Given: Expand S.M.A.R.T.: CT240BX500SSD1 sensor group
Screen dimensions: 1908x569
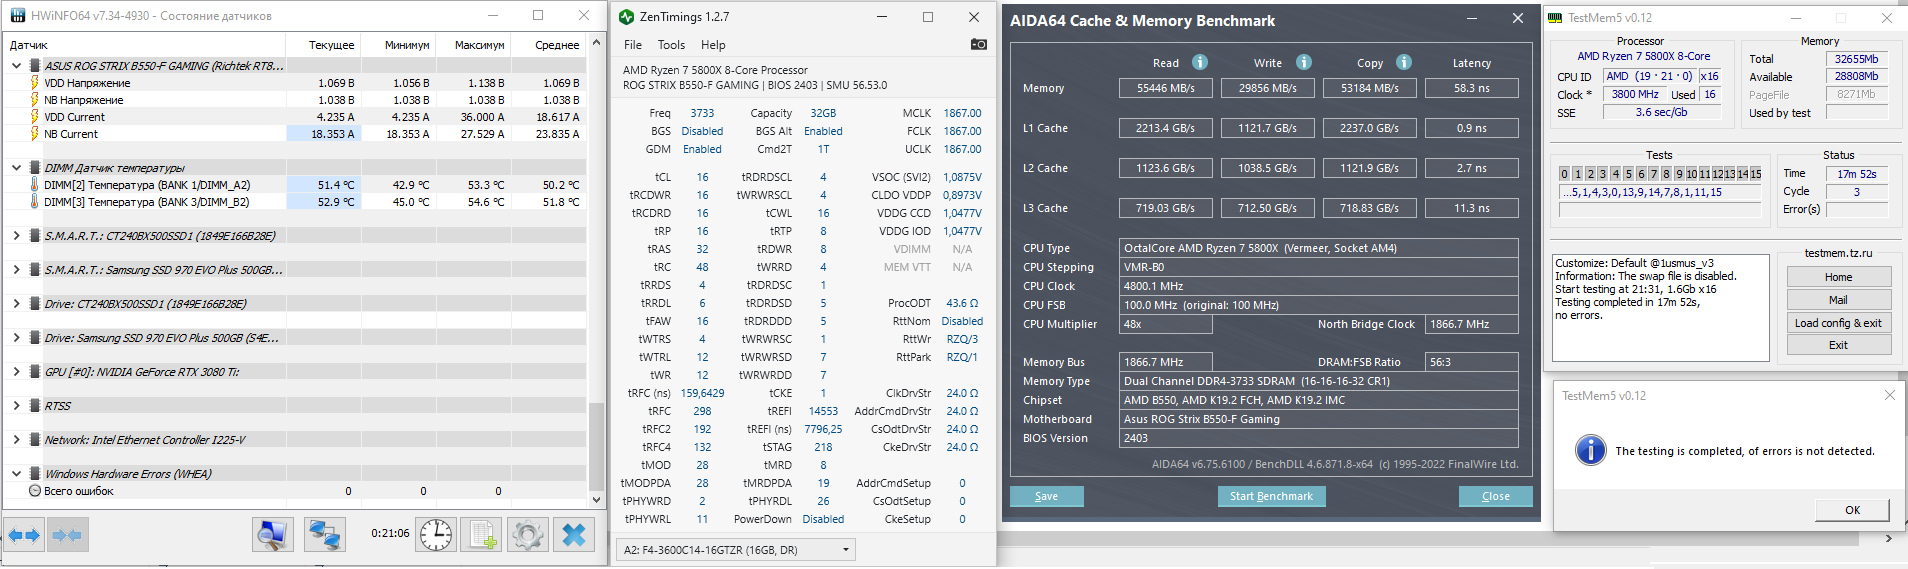Looking at the screenshot, I should (x=16, y=236).
